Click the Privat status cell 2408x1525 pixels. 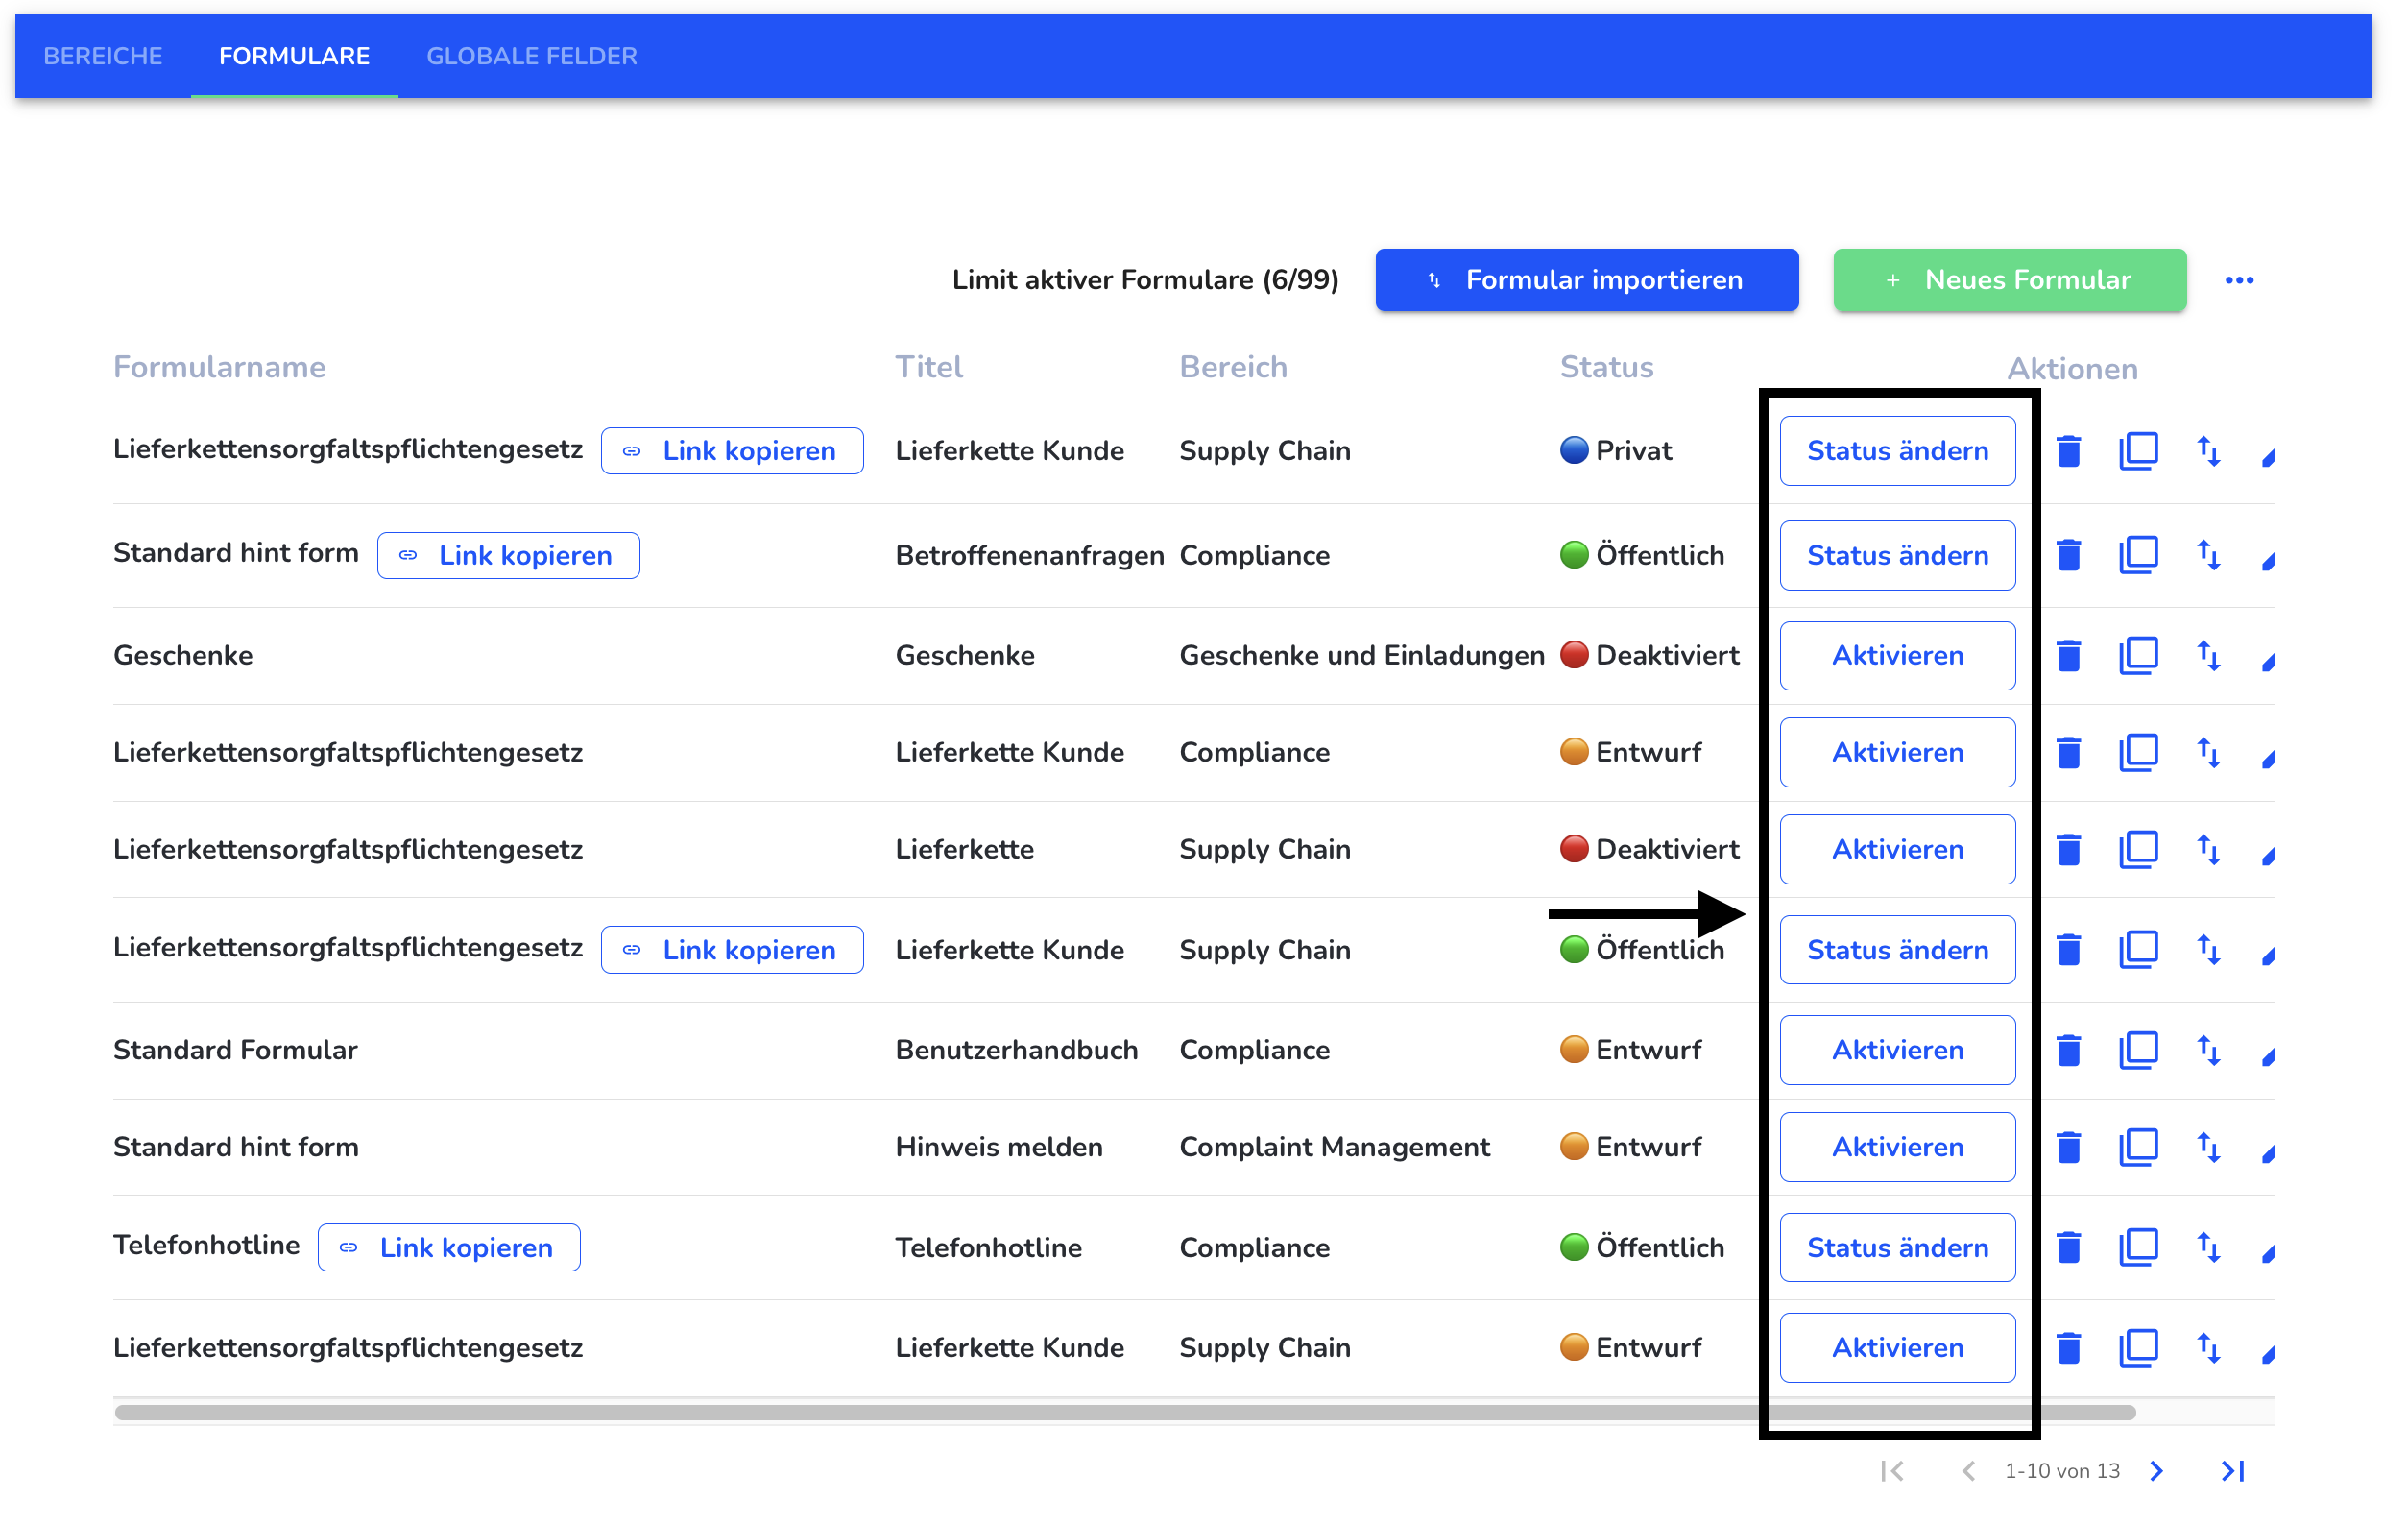point(1615,451)
